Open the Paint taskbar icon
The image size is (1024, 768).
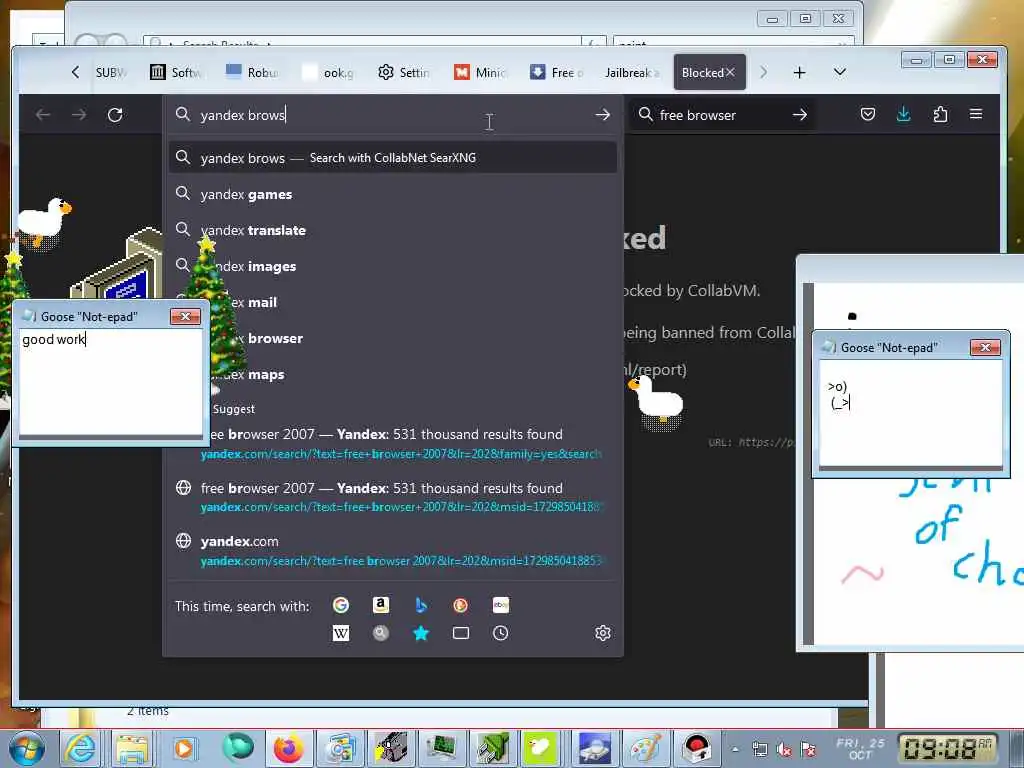pyautogui.click(x=645, y=748)
